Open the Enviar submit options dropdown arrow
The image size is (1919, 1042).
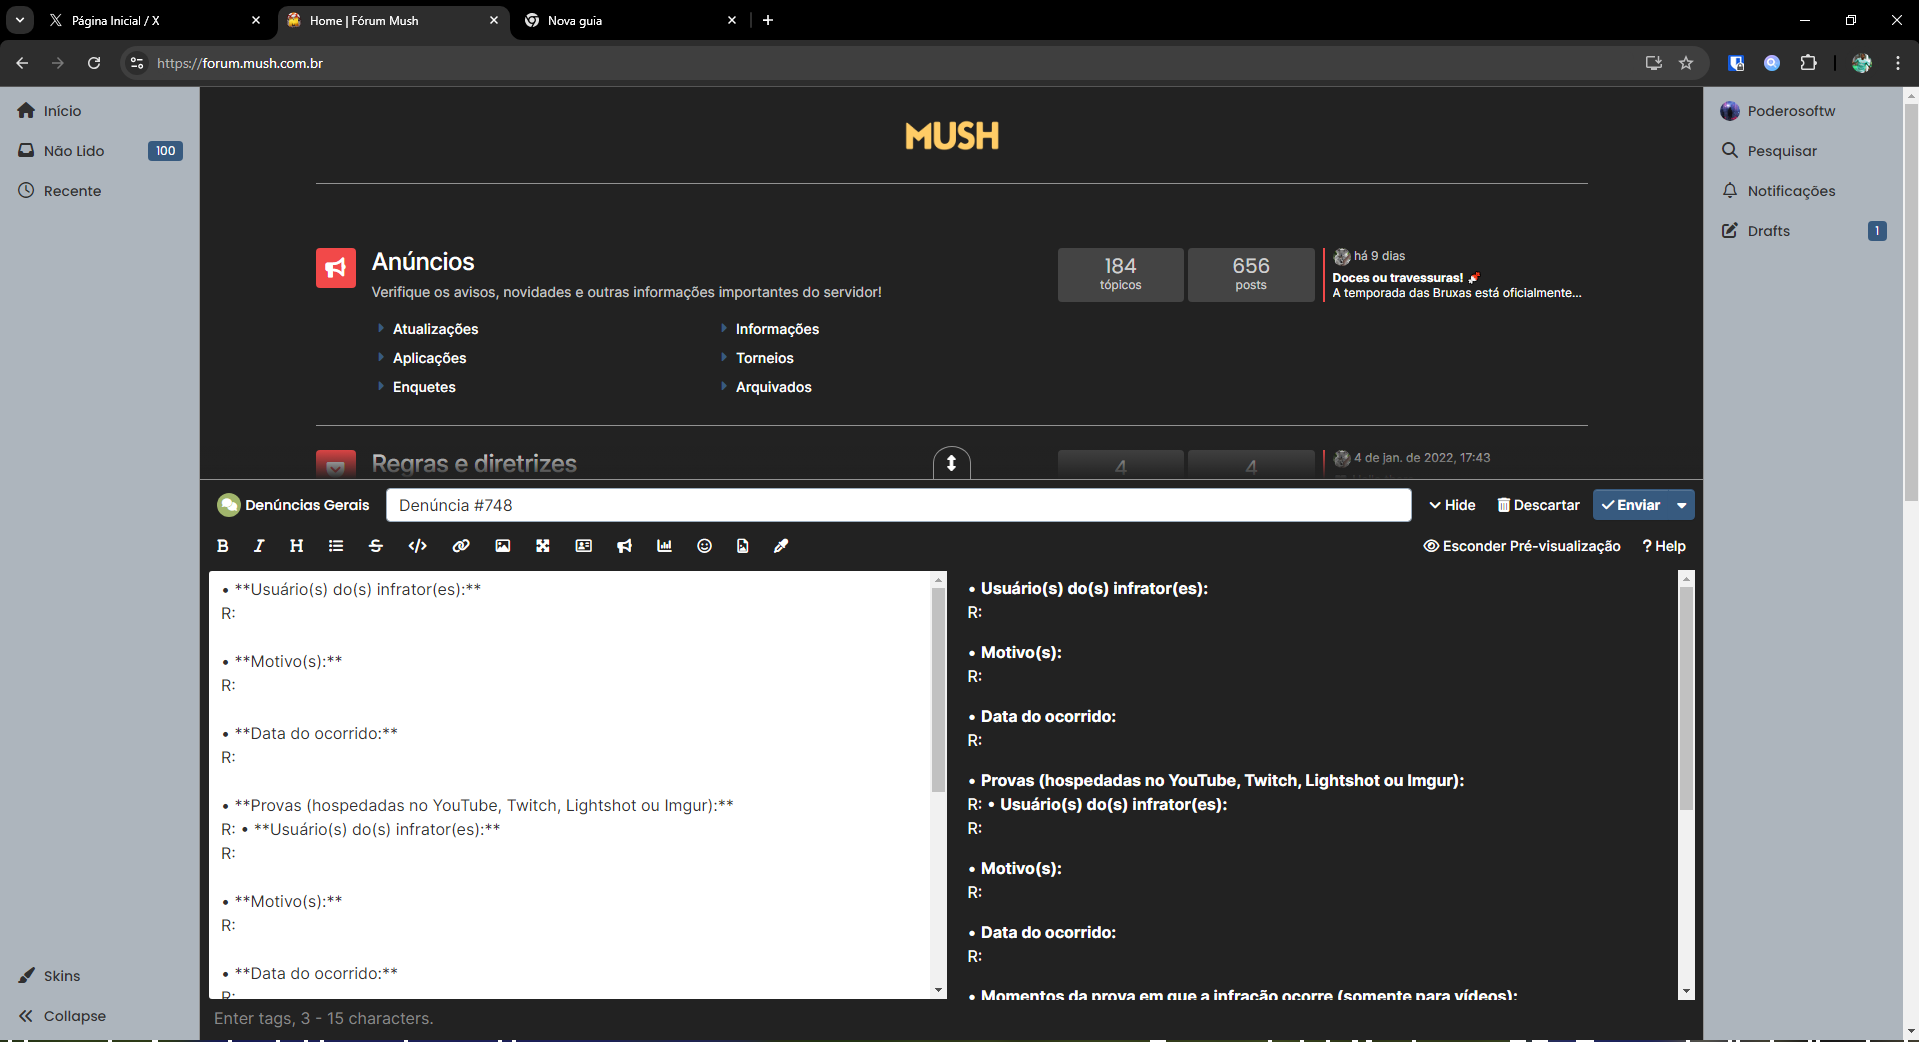pyautogui.click(x=1682, y=505)
